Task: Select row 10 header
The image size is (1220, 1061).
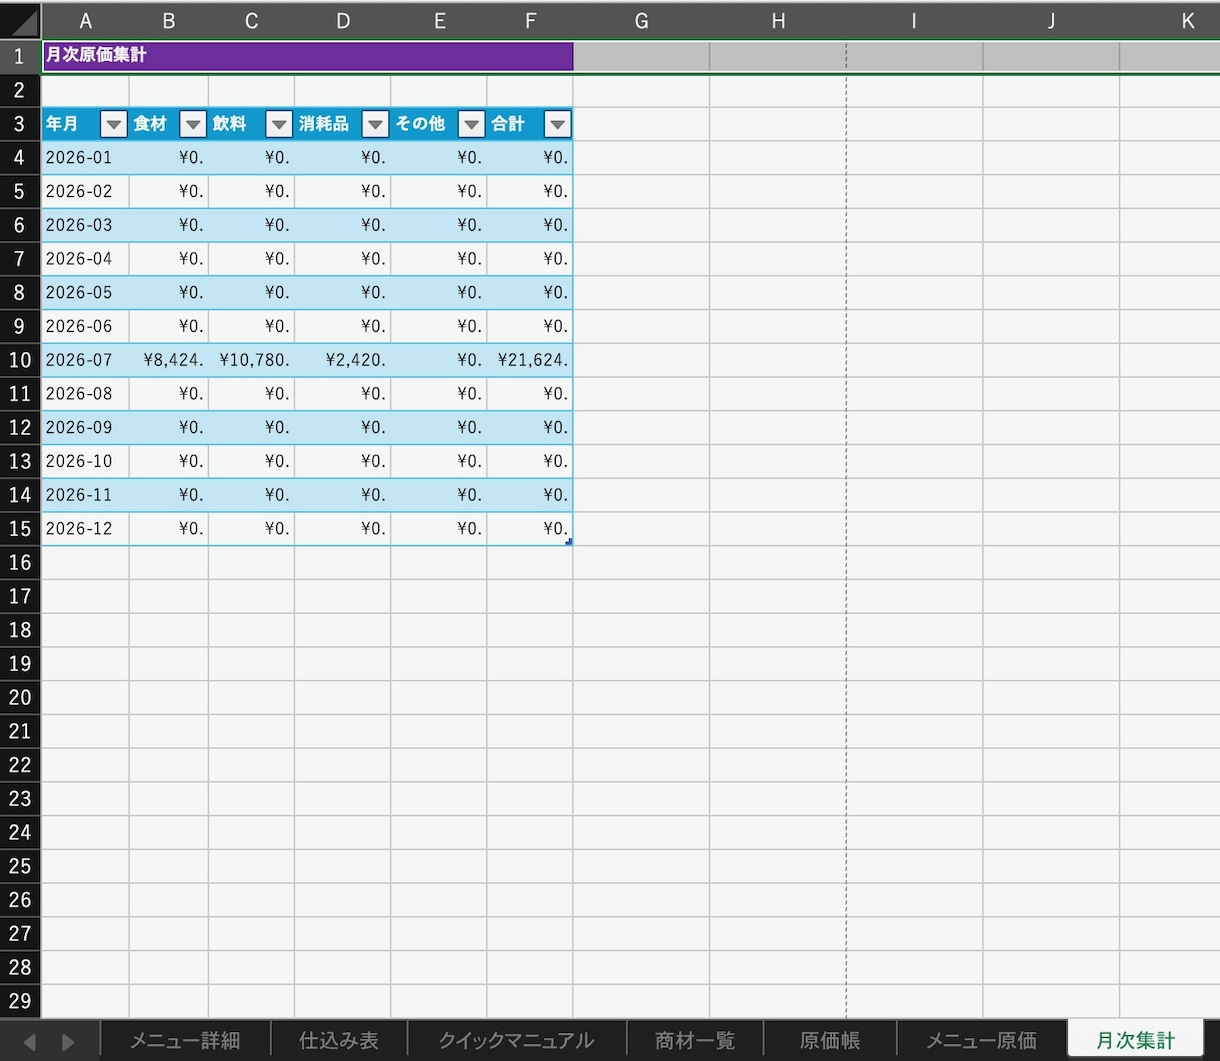Action: (x=20, y=360)
